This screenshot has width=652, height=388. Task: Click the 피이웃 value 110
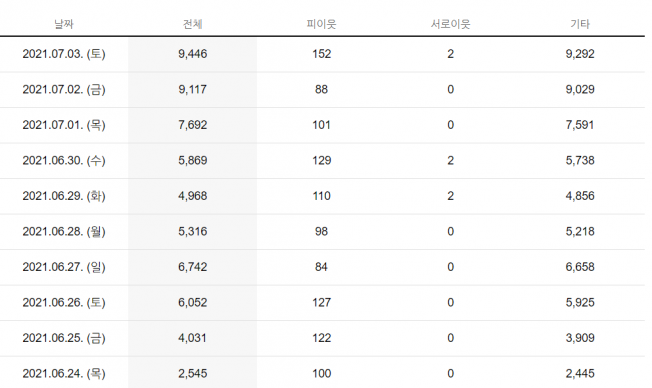(x=321, y=196)
